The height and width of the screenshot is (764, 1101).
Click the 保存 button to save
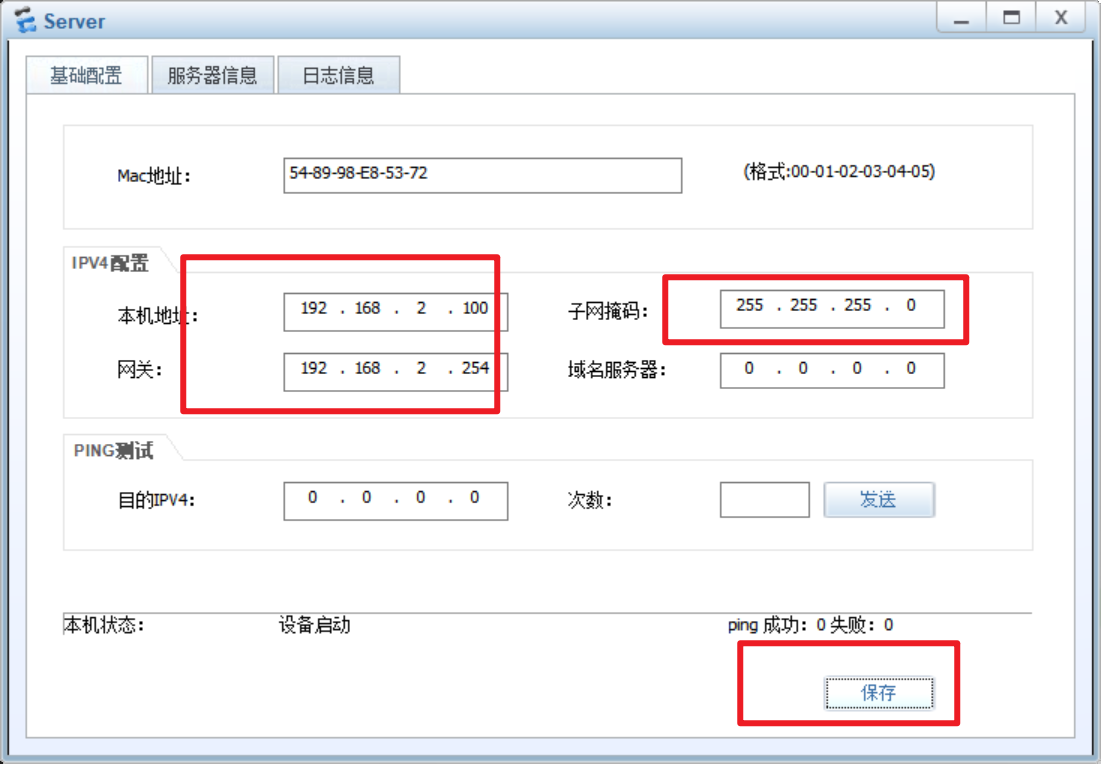(878, 692)
